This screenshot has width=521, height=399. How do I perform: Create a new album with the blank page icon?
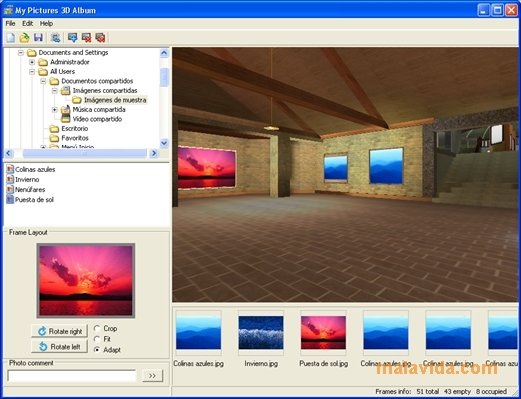tap(11, 38)
